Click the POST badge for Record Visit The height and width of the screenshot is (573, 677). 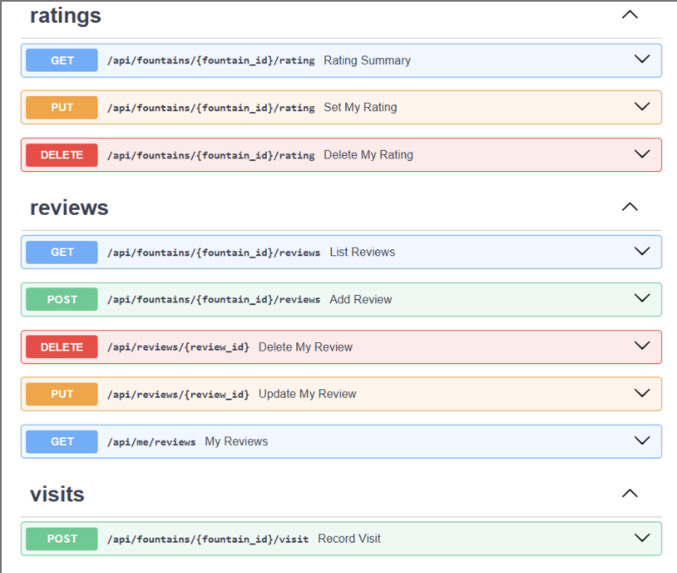(62, 538)
